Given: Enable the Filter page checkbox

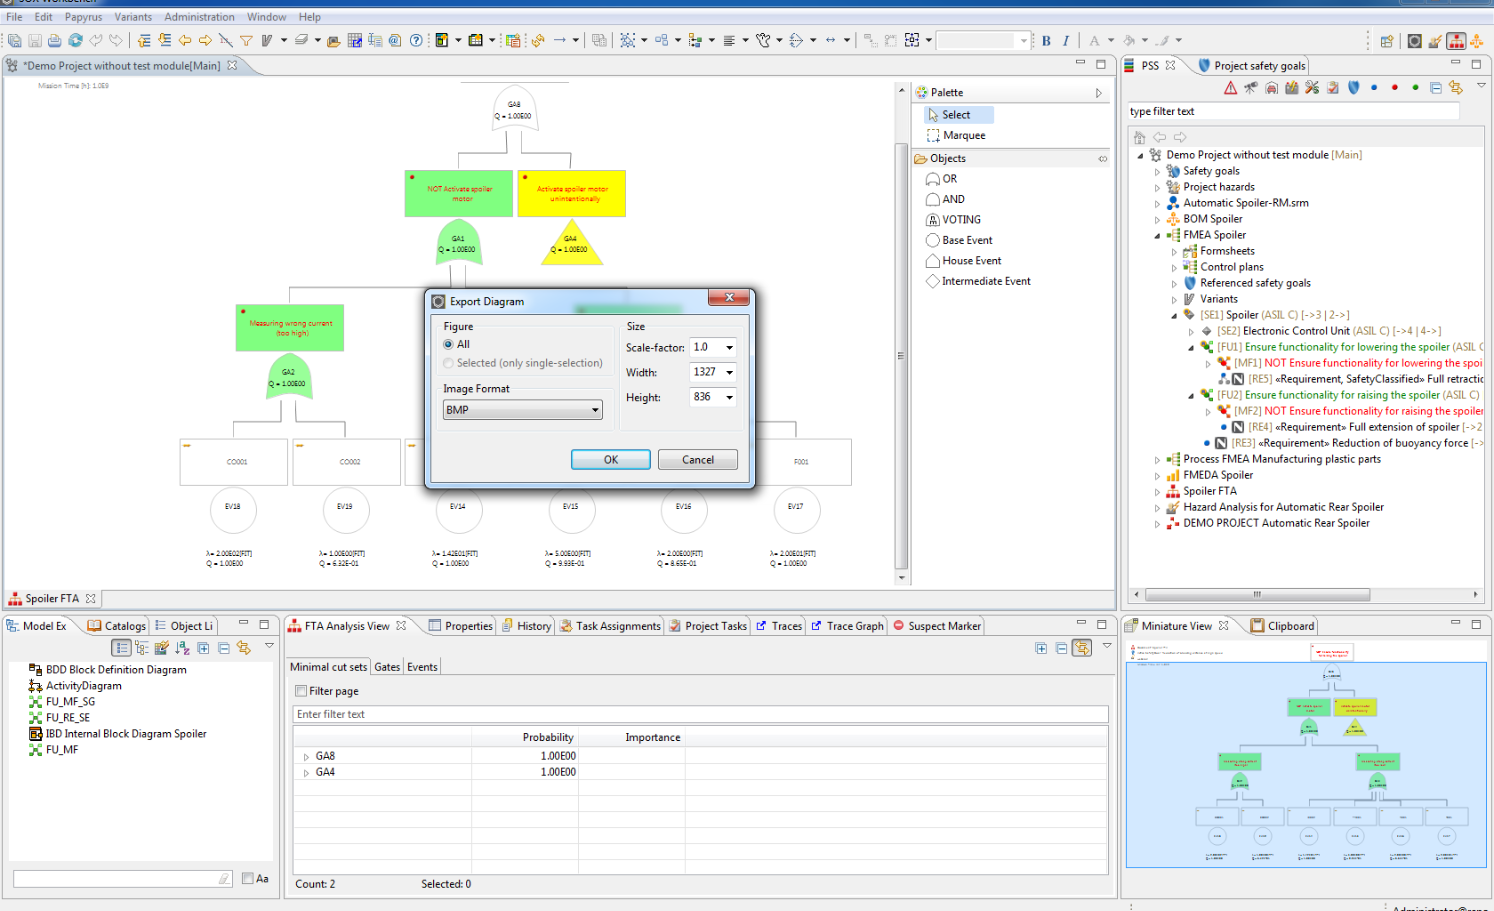Looking at the screenshot, I should (x=301, y=691).
